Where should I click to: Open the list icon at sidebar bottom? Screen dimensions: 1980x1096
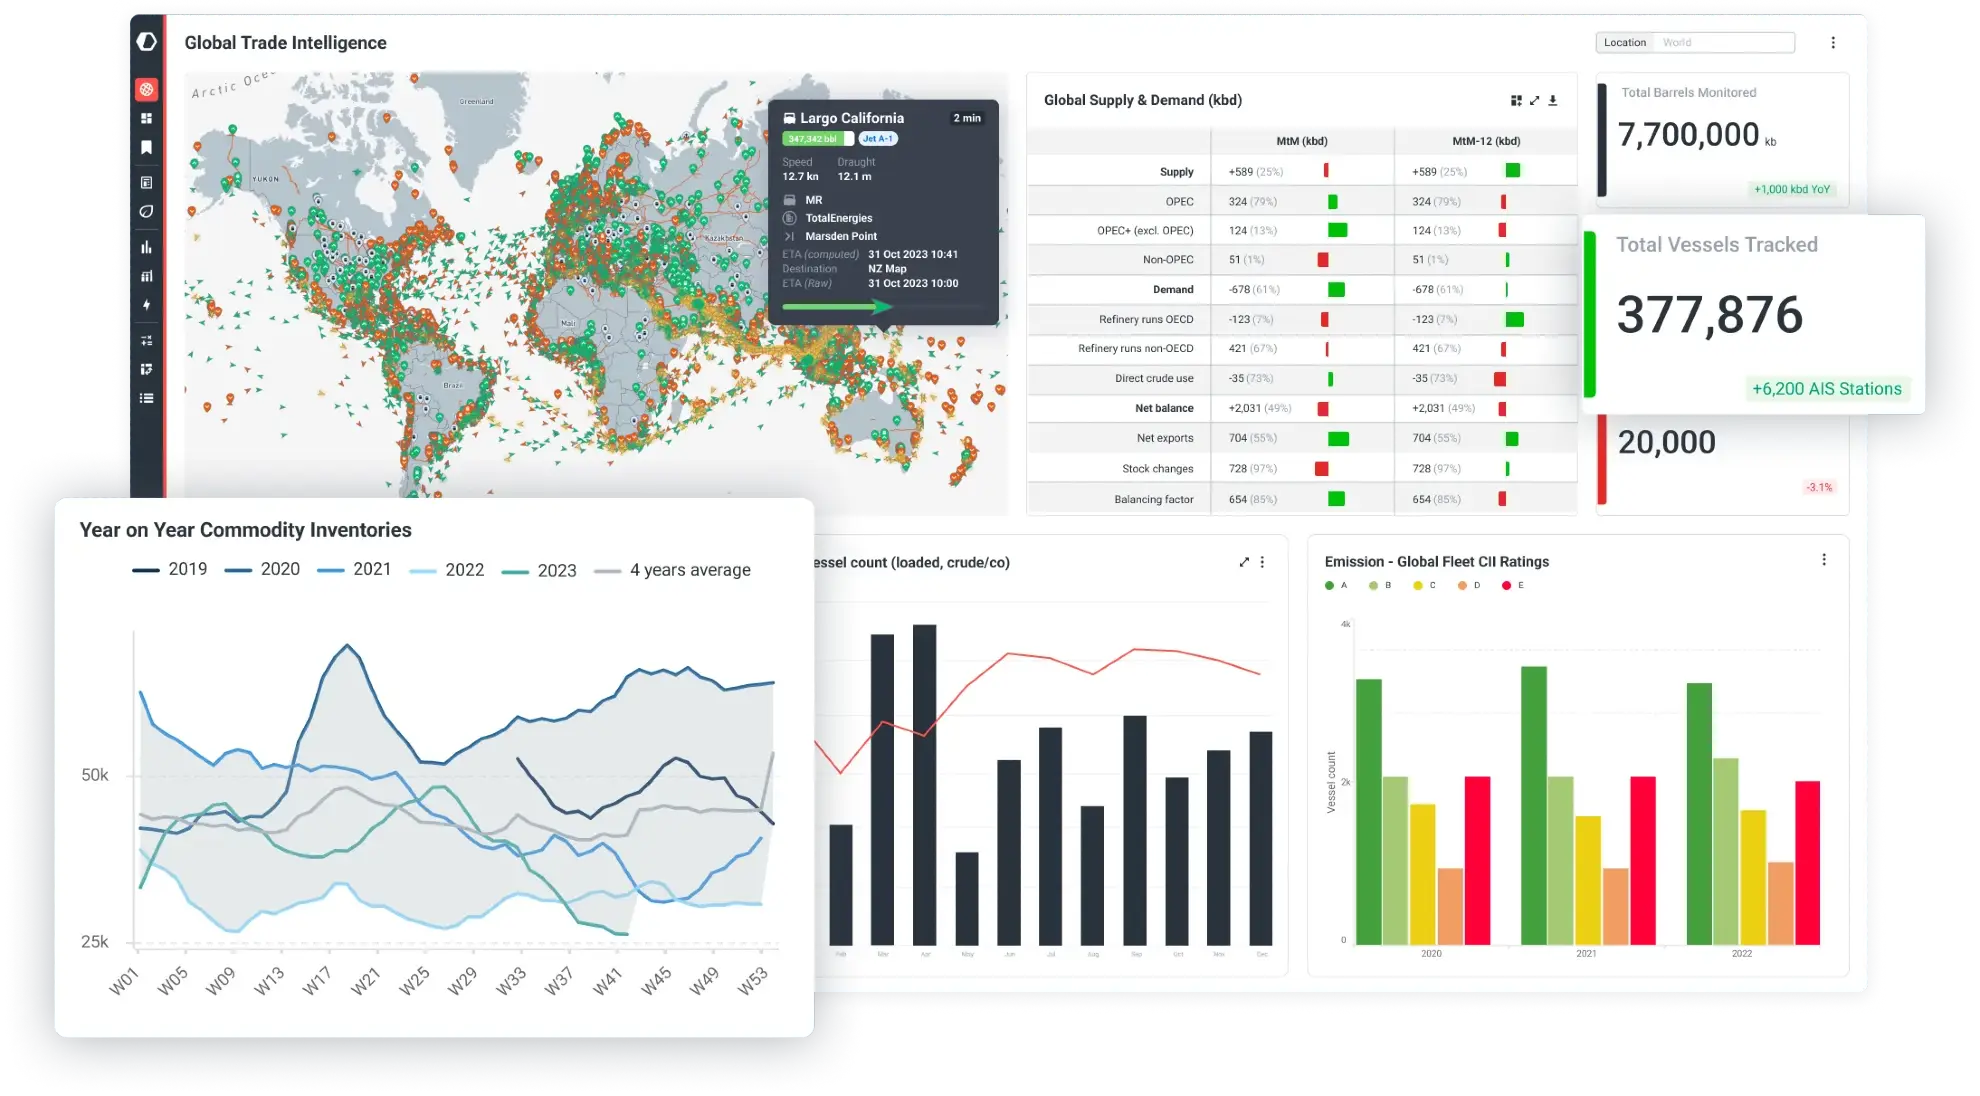coord(147,398)
